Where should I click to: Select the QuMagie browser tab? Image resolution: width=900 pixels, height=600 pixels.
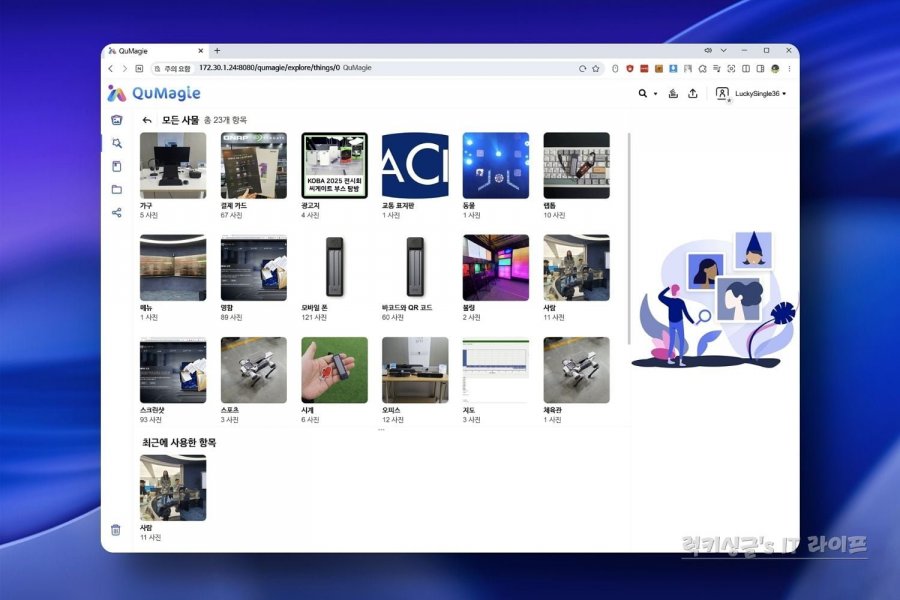click(x=155, y=51)
